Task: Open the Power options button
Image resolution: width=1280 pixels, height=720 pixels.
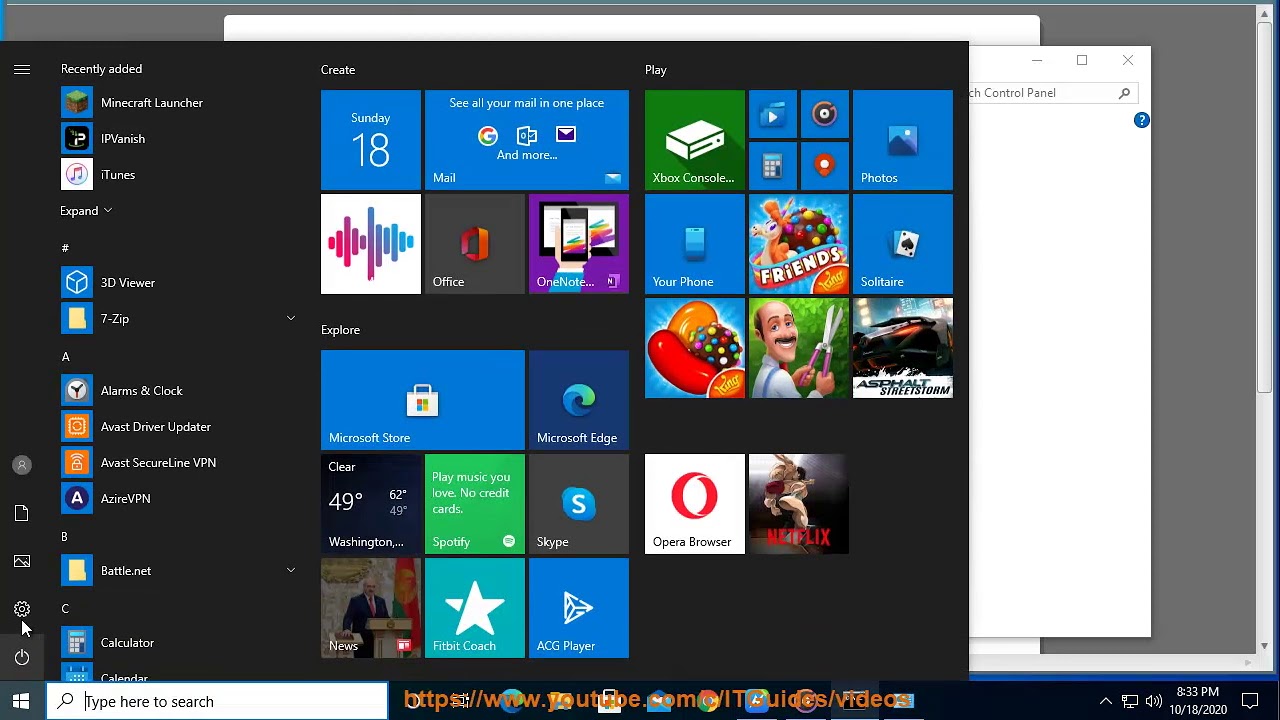Action: [22, 657]
